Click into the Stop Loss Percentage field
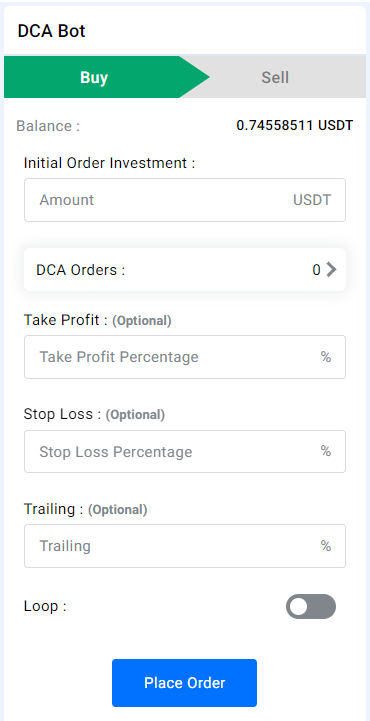This screenshot has height=721, width=370. pos(185,452)
